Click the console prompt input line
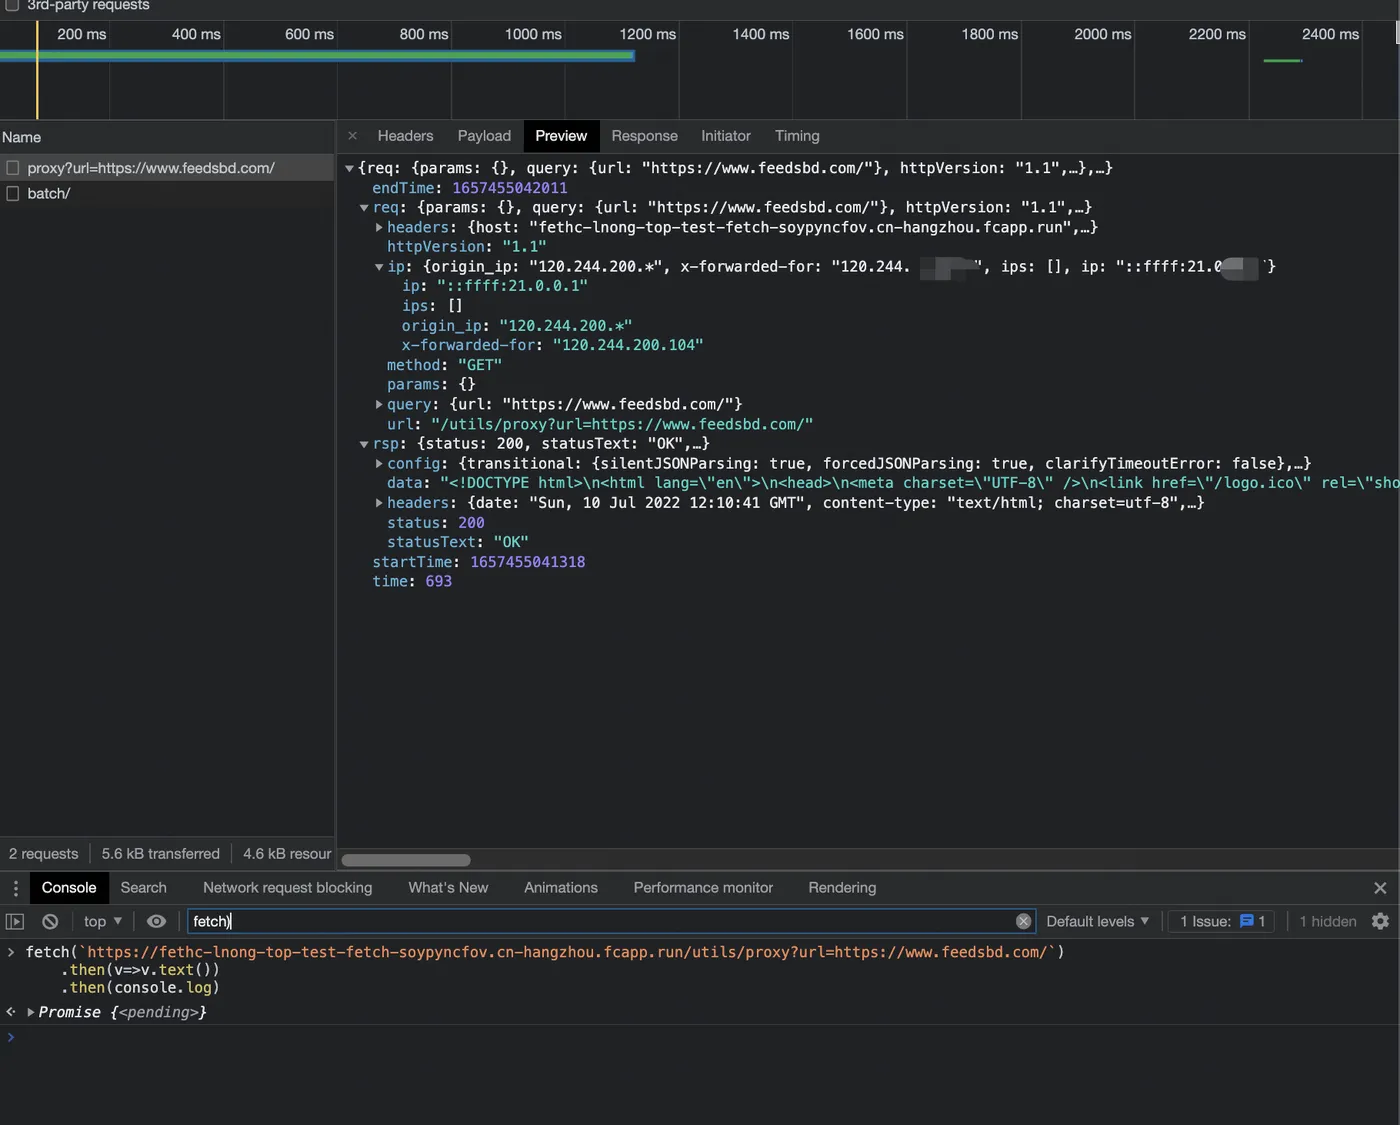The image size is (1400, 1125). (x=700, y=1038)
